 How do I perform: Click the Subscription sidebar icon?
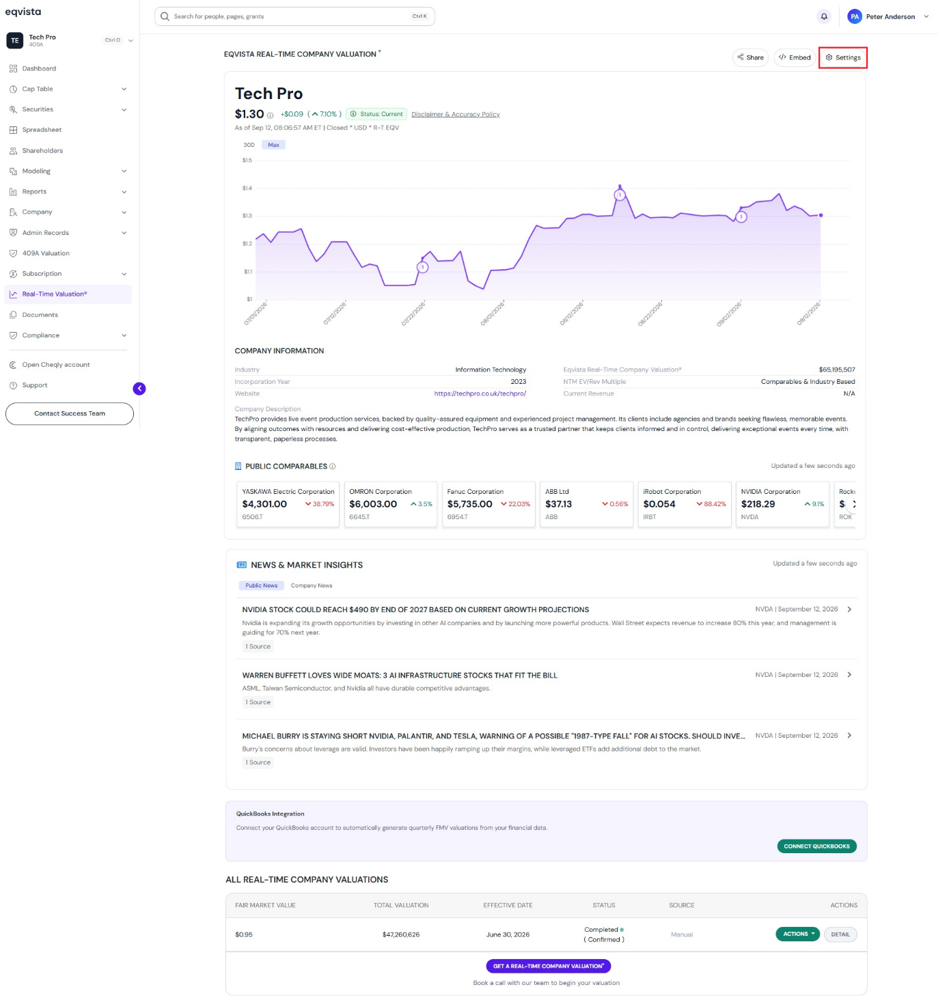click(x=13, y=274)
